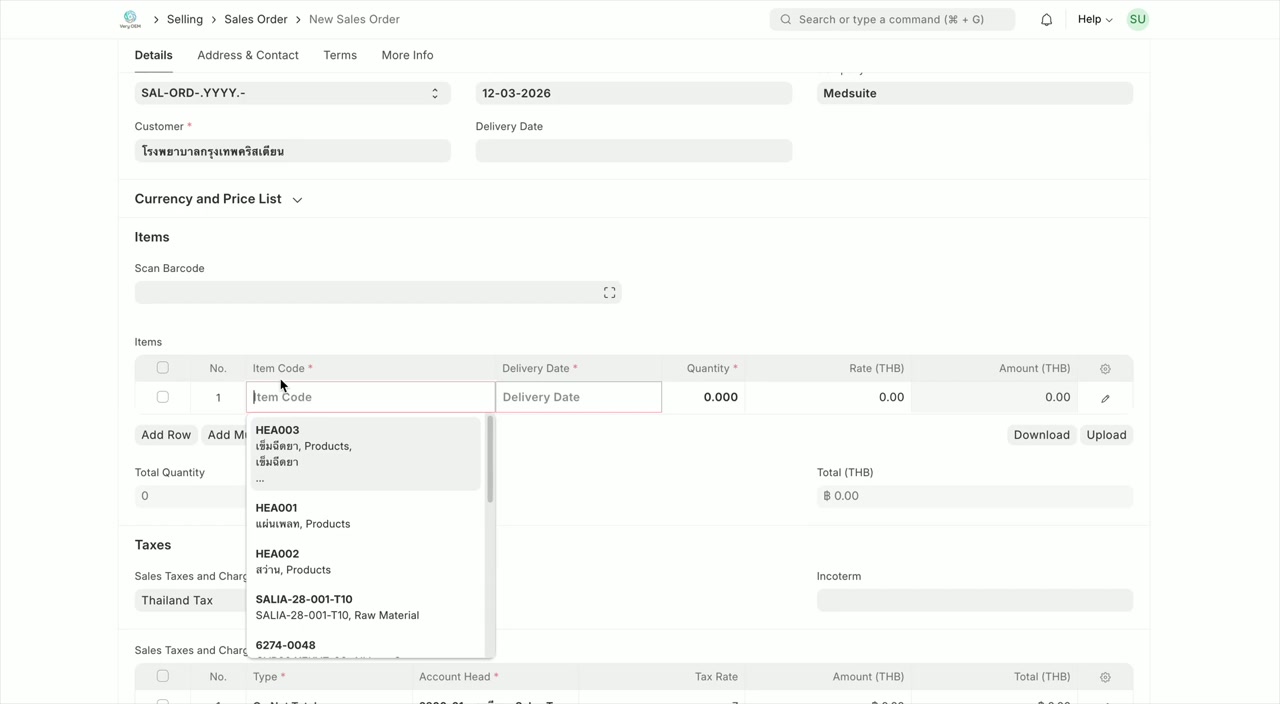
Task: Click the row 1 edit pencil icon
Action: 1105,398
